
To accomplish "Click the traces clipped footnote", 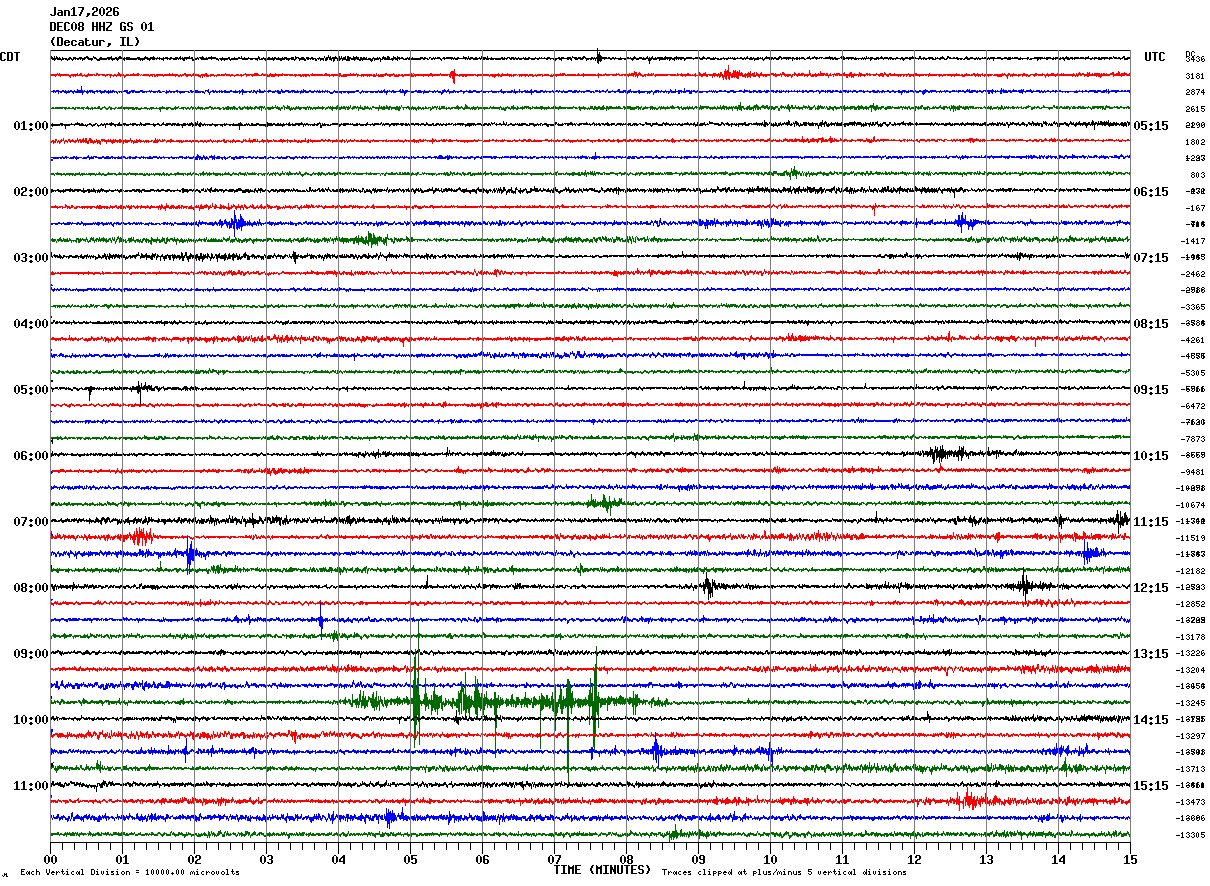I will pyautogui.click(x=784, y=873).
